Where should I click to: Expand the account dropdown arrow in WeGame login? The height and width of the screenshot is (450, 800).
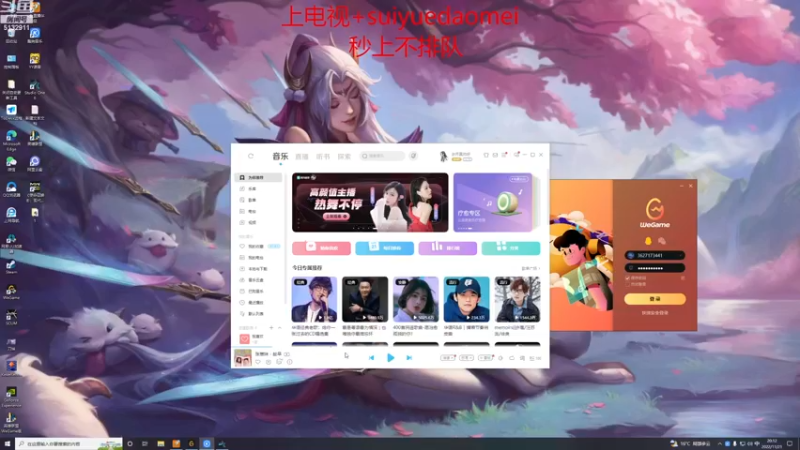[681, 256]
